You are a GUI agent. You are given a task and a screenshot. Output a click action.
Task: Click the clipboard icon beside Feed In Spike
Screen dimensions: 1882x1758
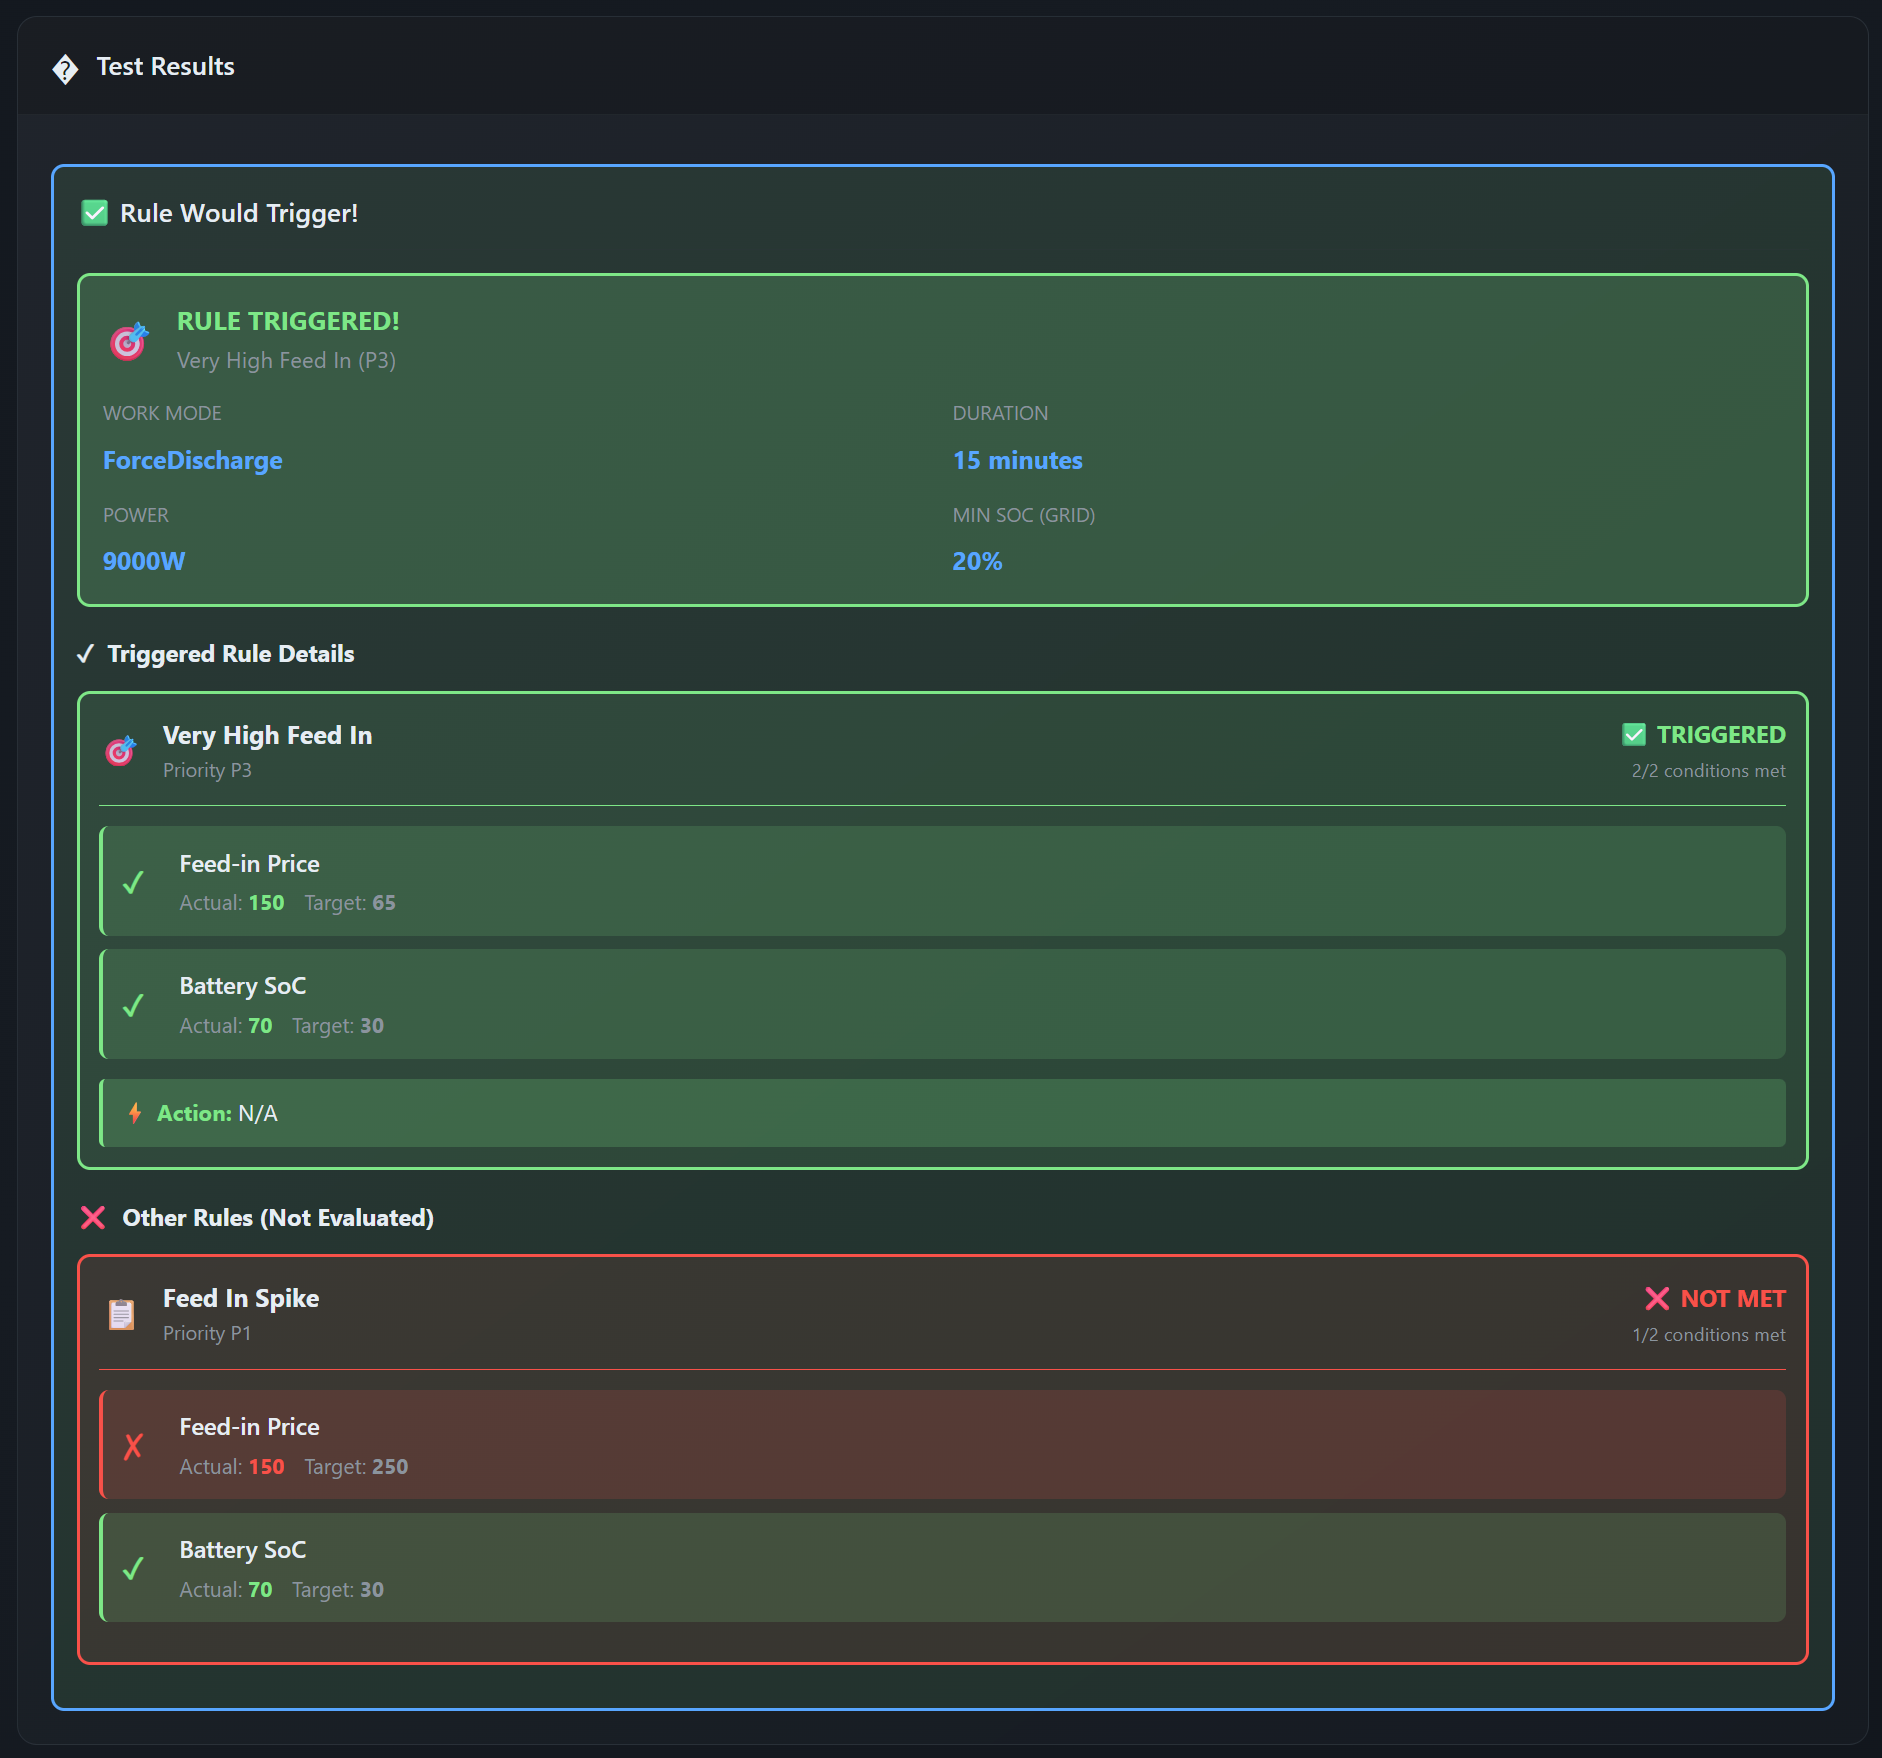tap(121, 1314)
